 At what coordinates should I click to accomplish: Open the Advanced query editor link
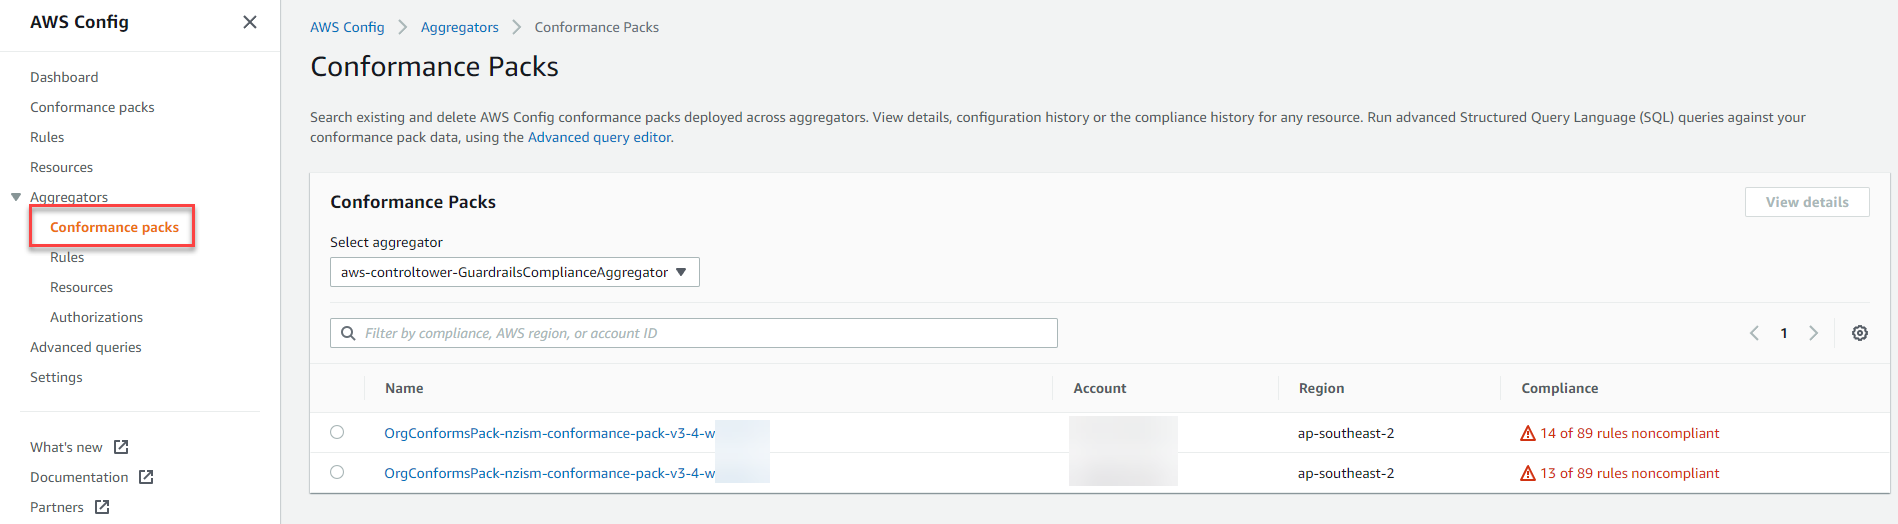tap(599, 137)
